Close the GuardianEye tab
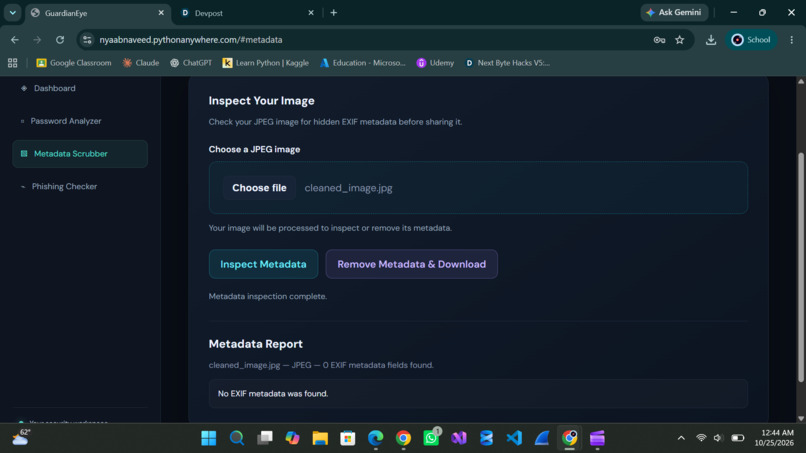The width and height of the screenshot is (806, 453). [x=161, y=13]
